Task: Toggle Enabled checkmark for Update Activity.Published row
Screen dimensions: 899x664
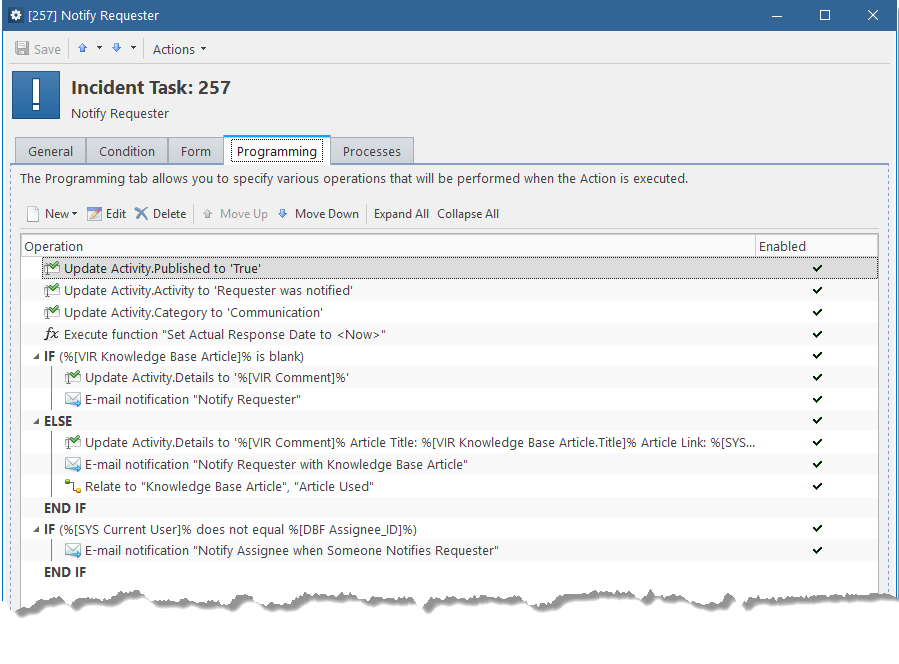Action: pos(817,268)
